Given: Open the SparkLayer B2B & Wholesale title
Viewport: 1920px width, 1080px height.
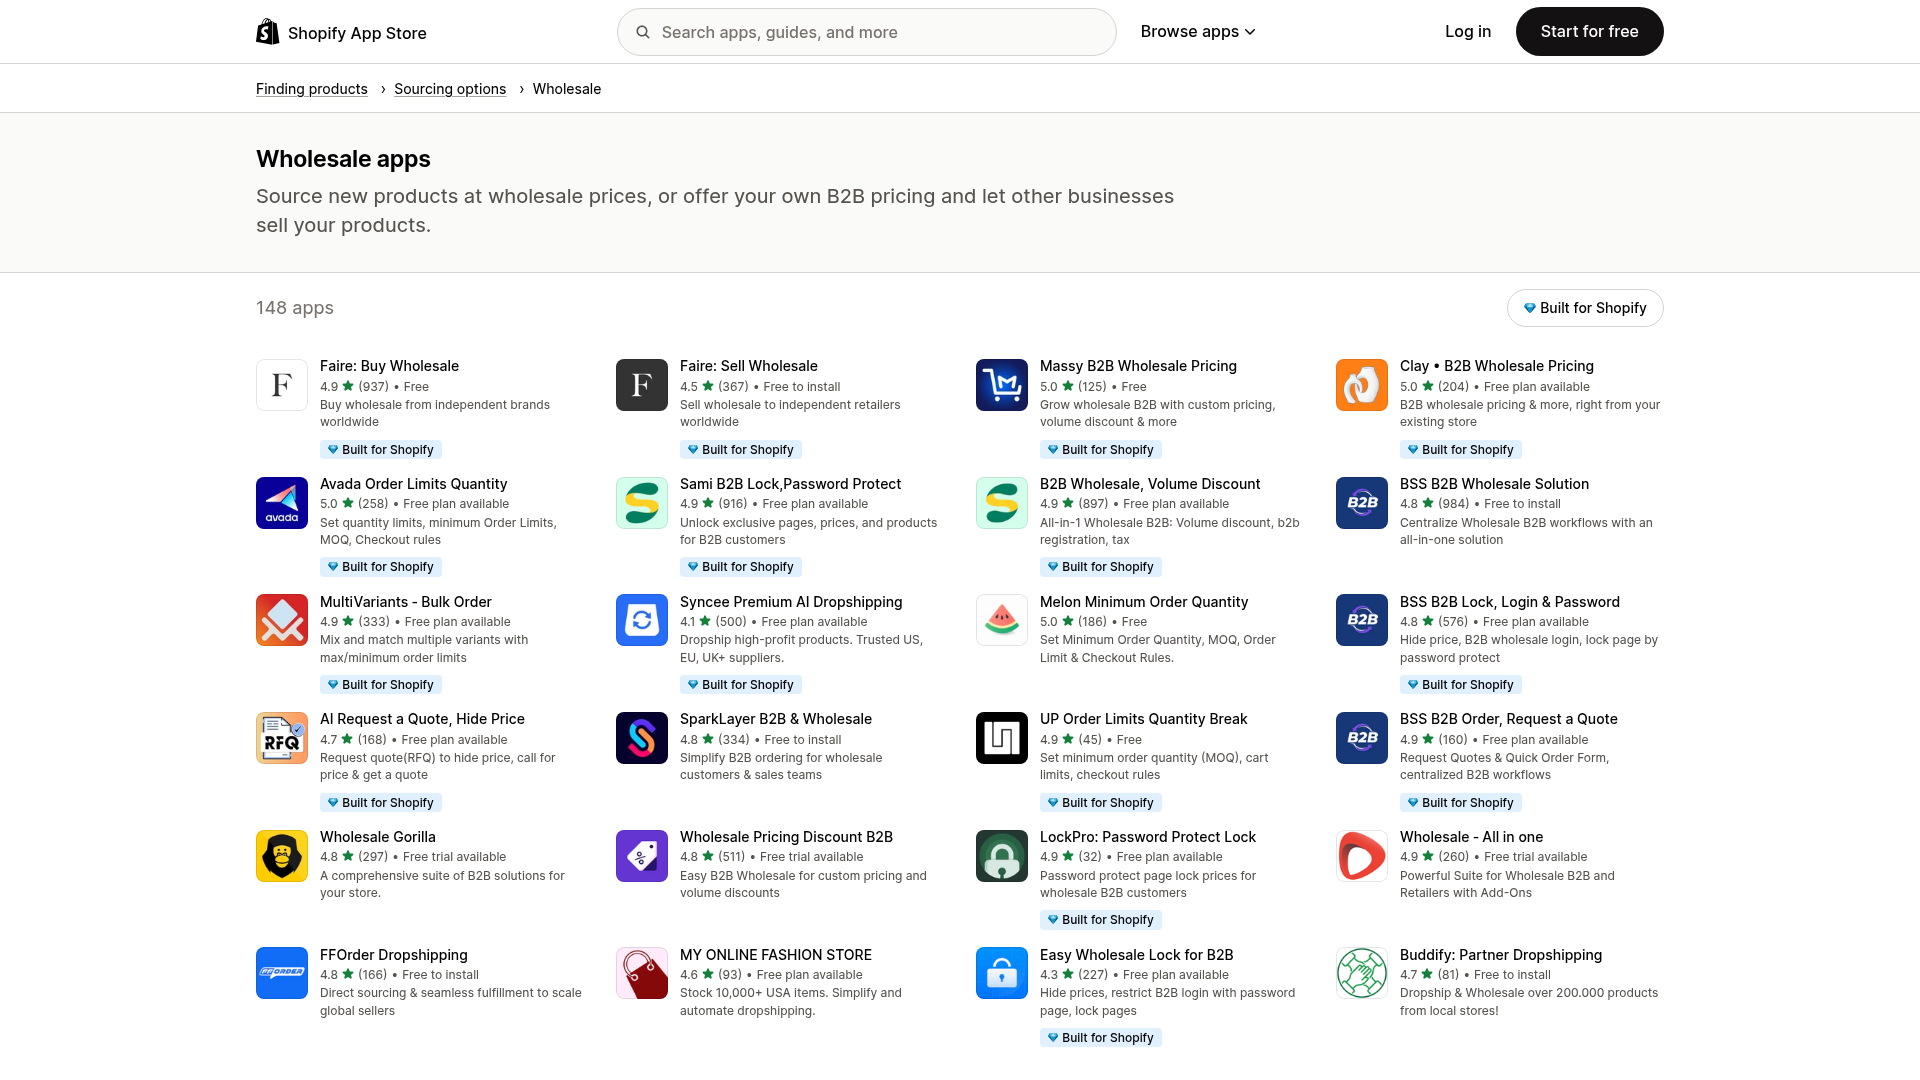Looking at the screenshot, I should click(776, 719).
